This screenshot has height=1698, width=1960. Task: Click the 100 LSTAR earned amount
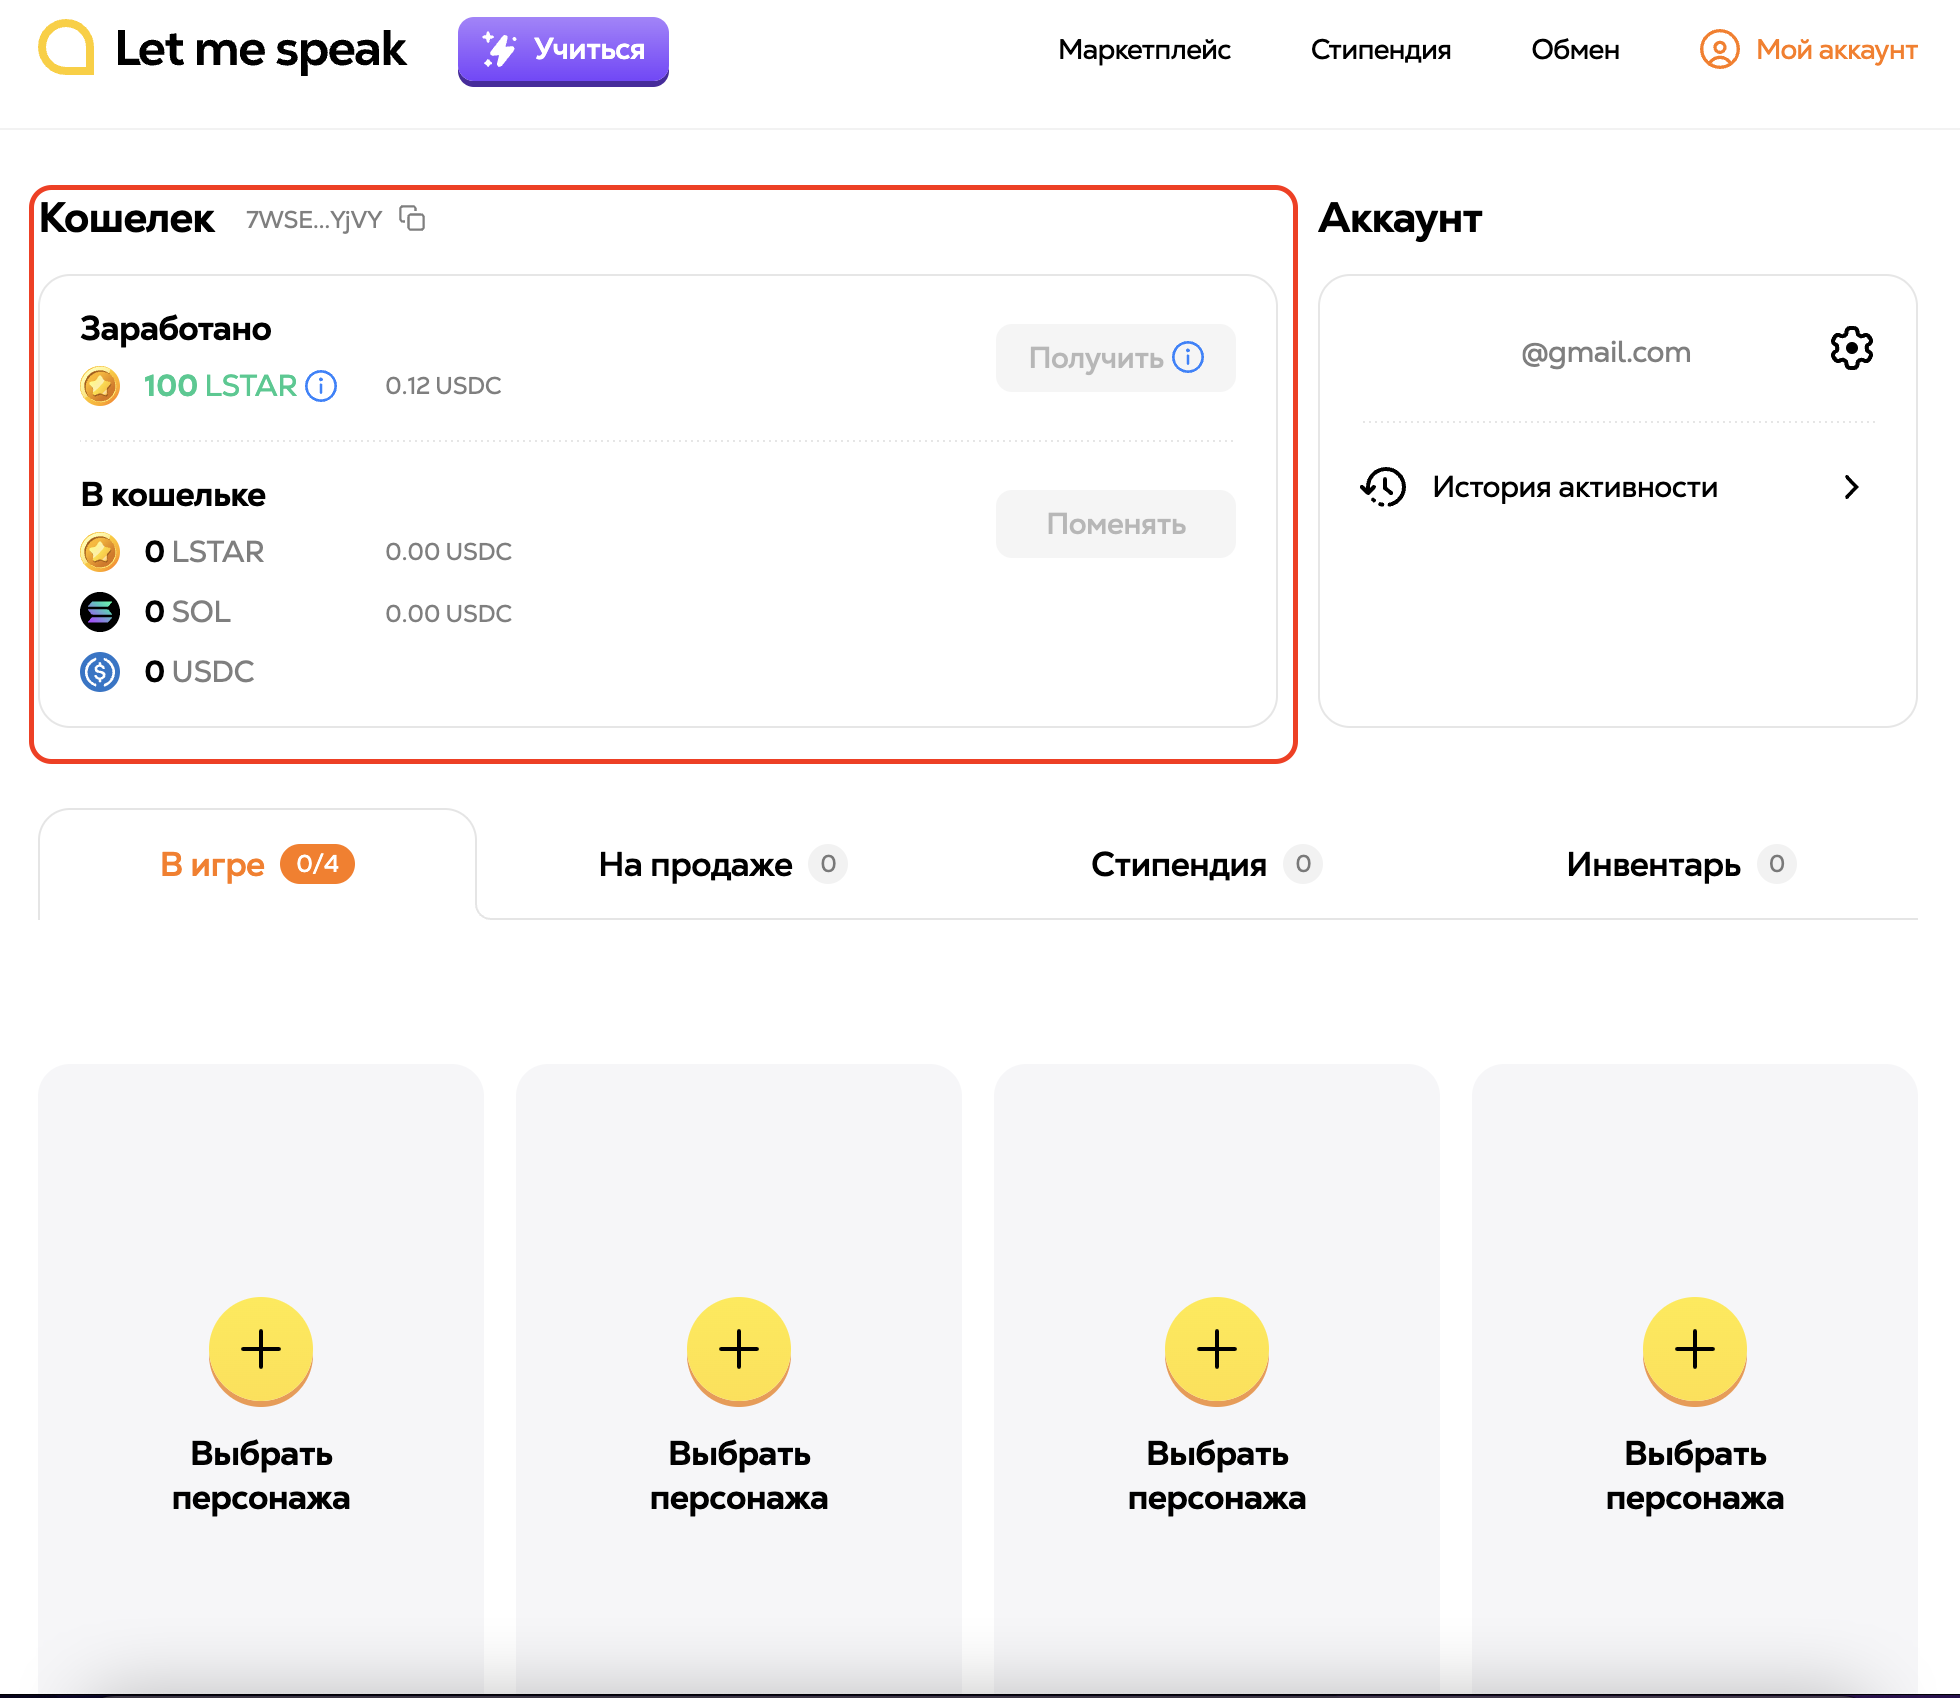point(220,386)
